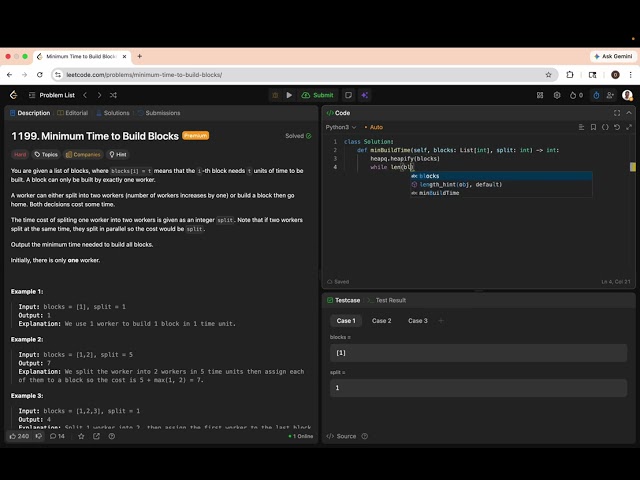The width and height of the screenshot is (640, 480).
Task: Dislike the problem with thumbs down
Action: [39, 436]
